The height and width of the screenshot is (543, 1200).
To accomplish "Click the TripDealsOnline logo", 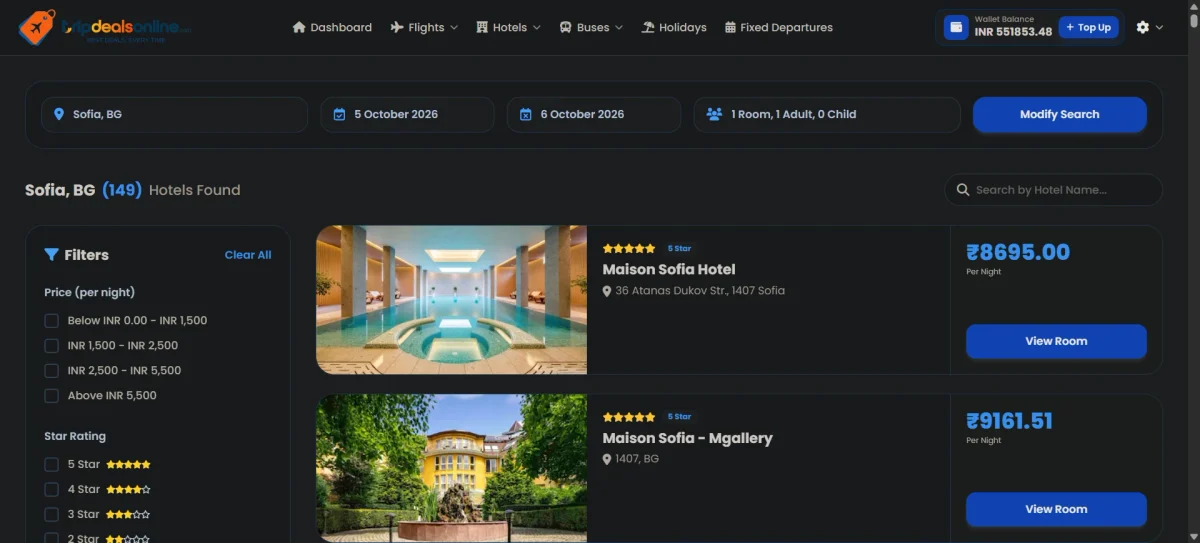I will click(104, 27).
